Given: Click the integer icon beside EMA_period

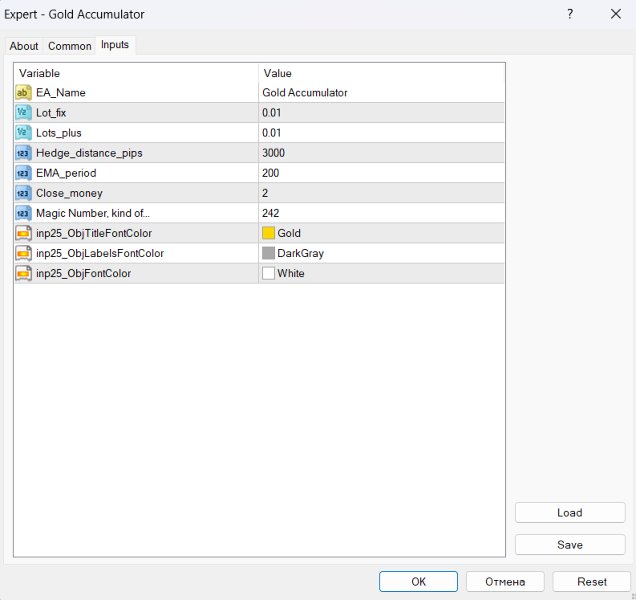Looking at the screenshot, I should [24, 173].
